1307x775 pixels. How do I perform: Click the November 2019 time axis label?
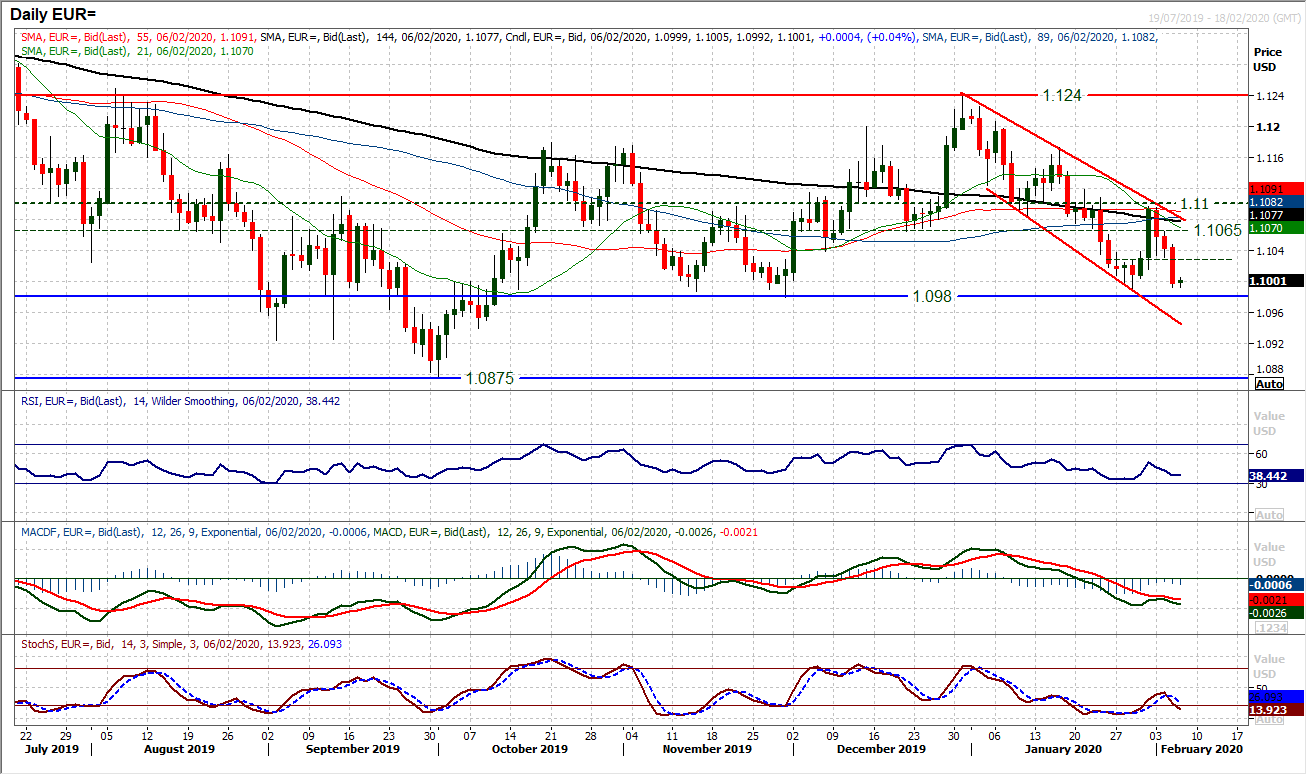pyautogui.click(x=709, y=748)
